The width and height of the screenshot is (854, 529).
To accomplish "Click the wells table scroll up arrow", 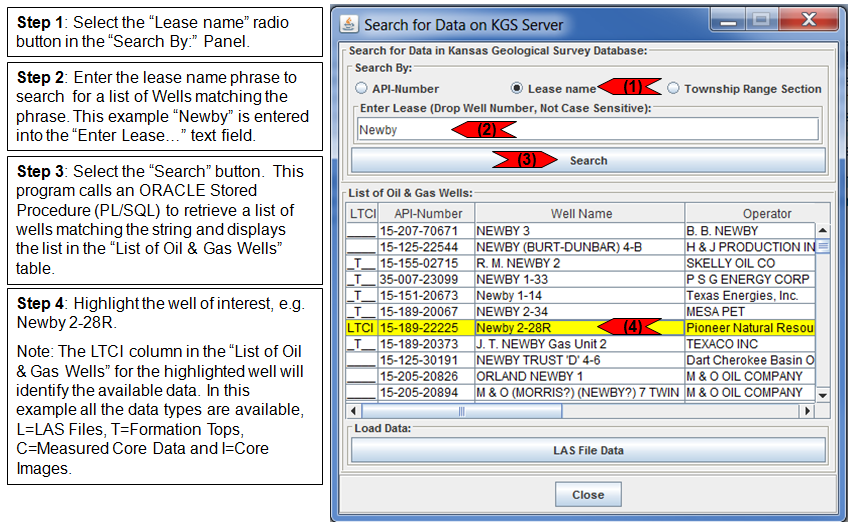I will pos(823,230).
